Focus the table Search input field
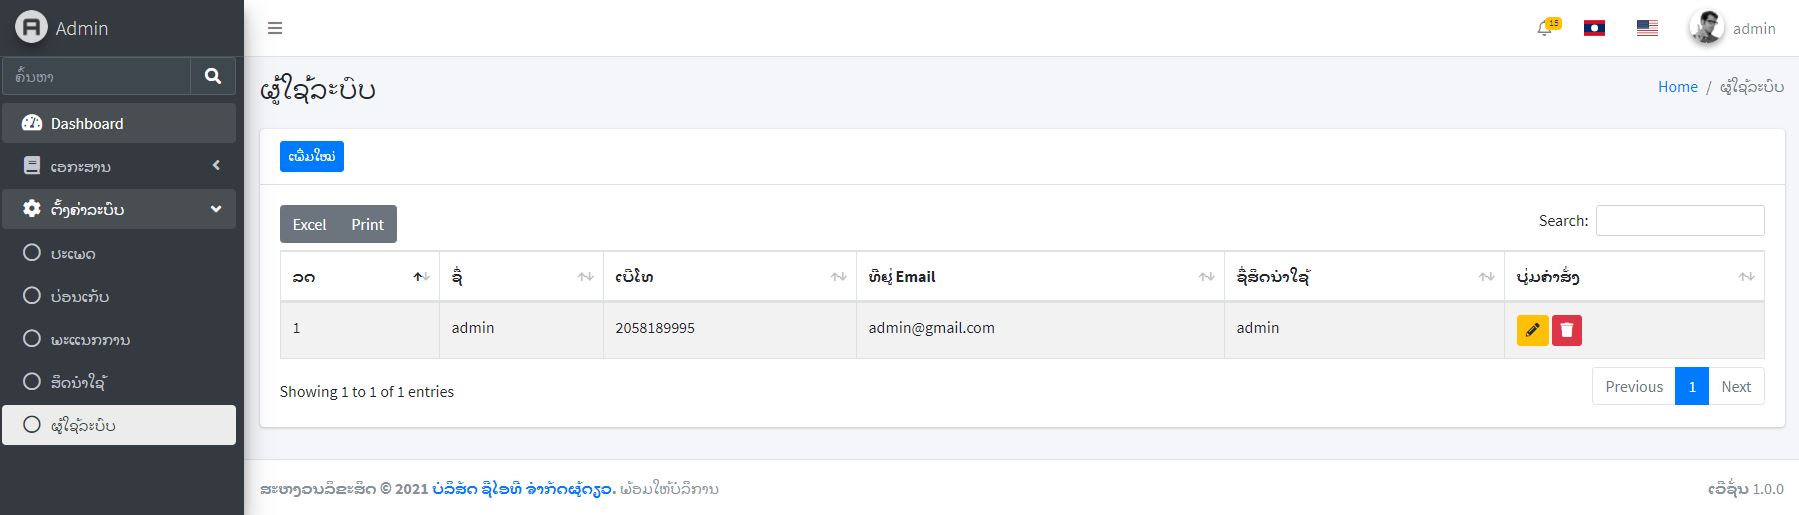 1680,221
